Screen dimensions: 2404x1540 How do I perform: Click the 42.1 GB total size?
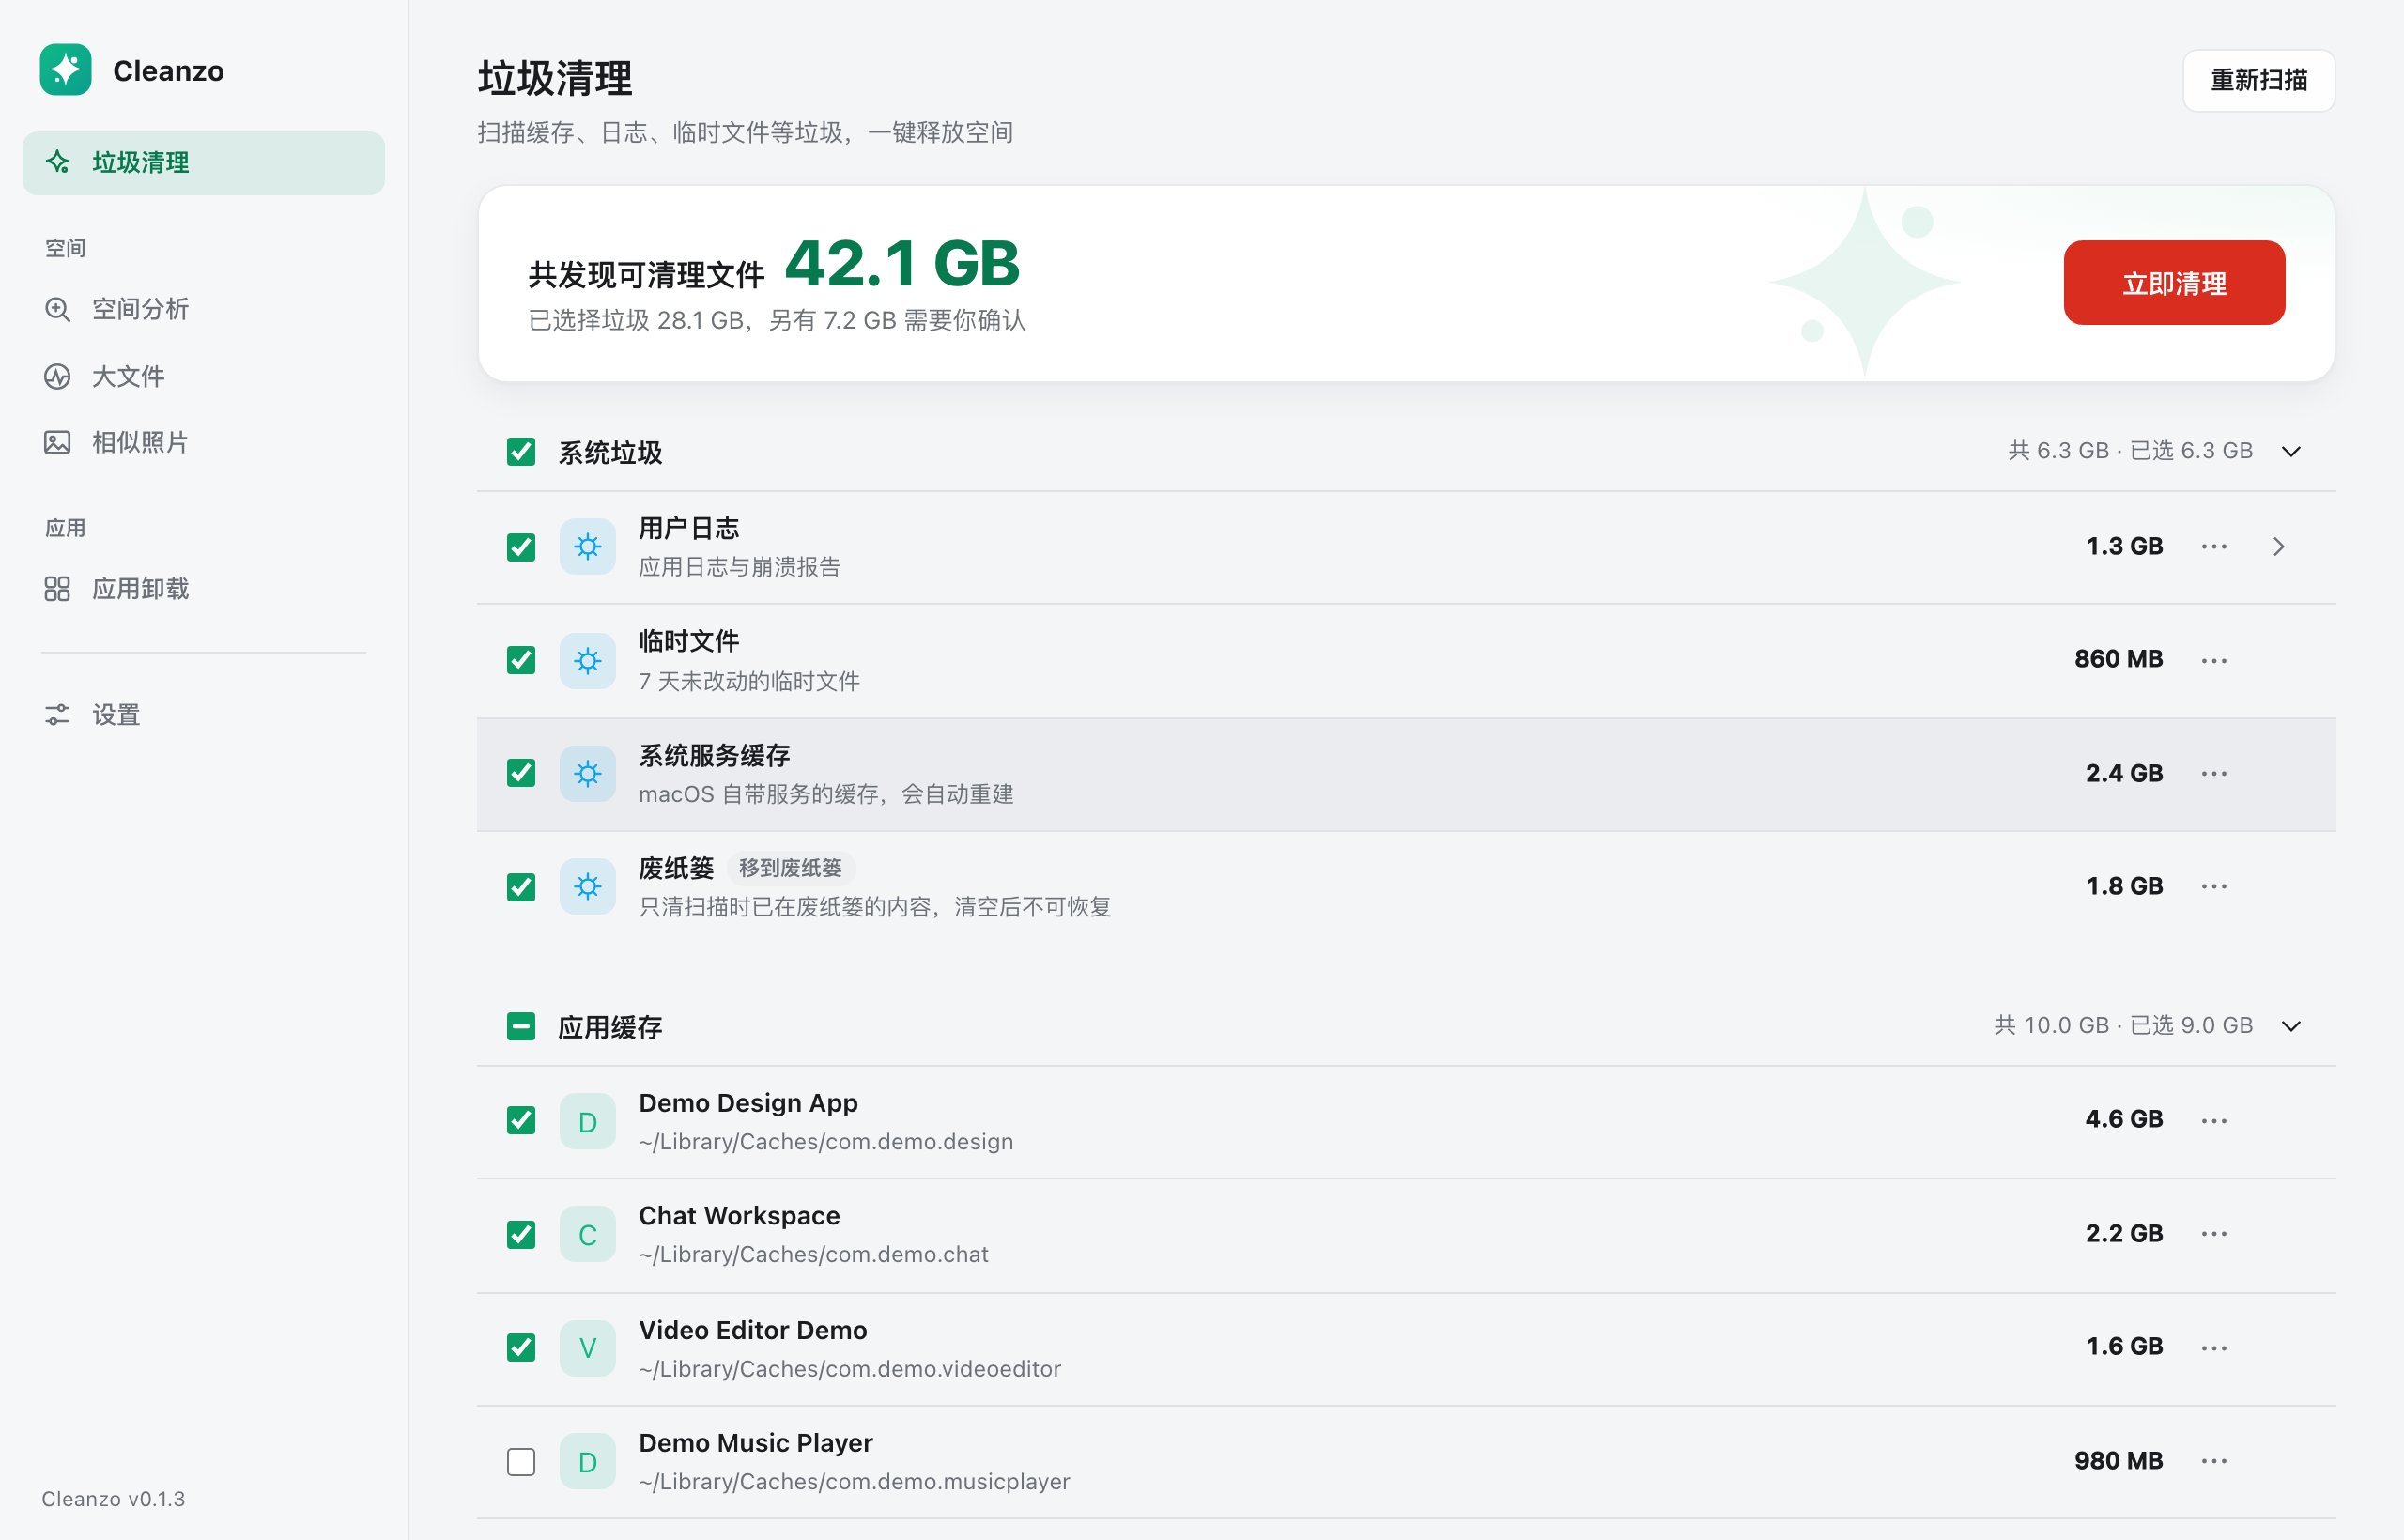pyautogui.click(x=902, y=263)
